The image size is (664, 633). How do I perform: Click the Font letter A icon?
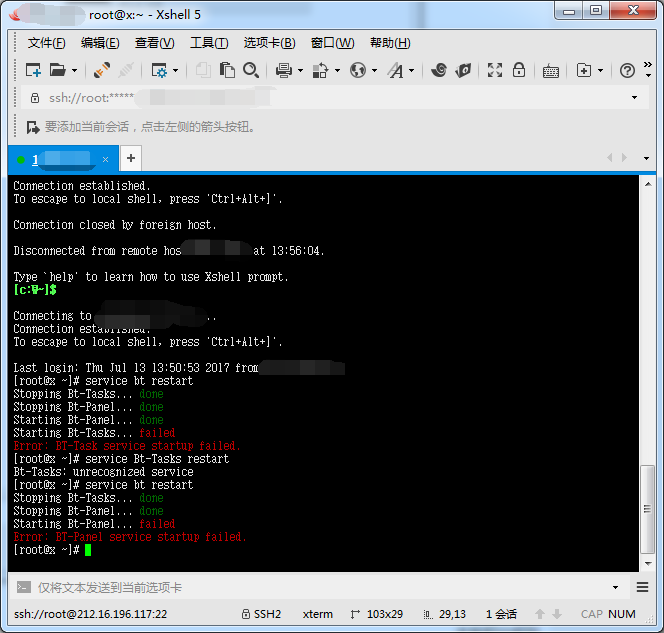(x=396, y=70)
